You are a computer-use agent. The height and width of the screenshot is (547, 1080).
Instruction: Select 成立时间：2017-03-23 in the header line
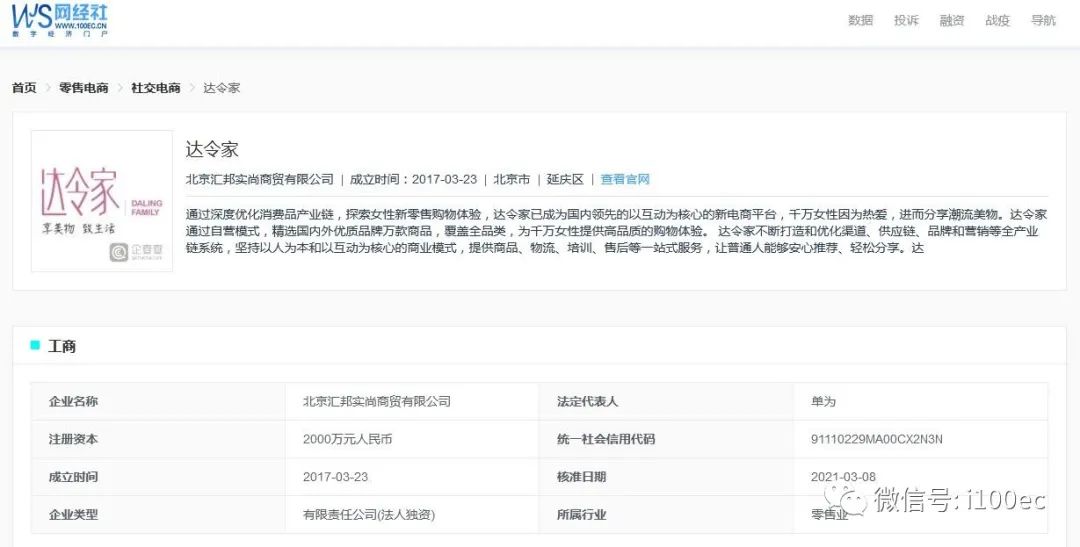pos(413,179)
